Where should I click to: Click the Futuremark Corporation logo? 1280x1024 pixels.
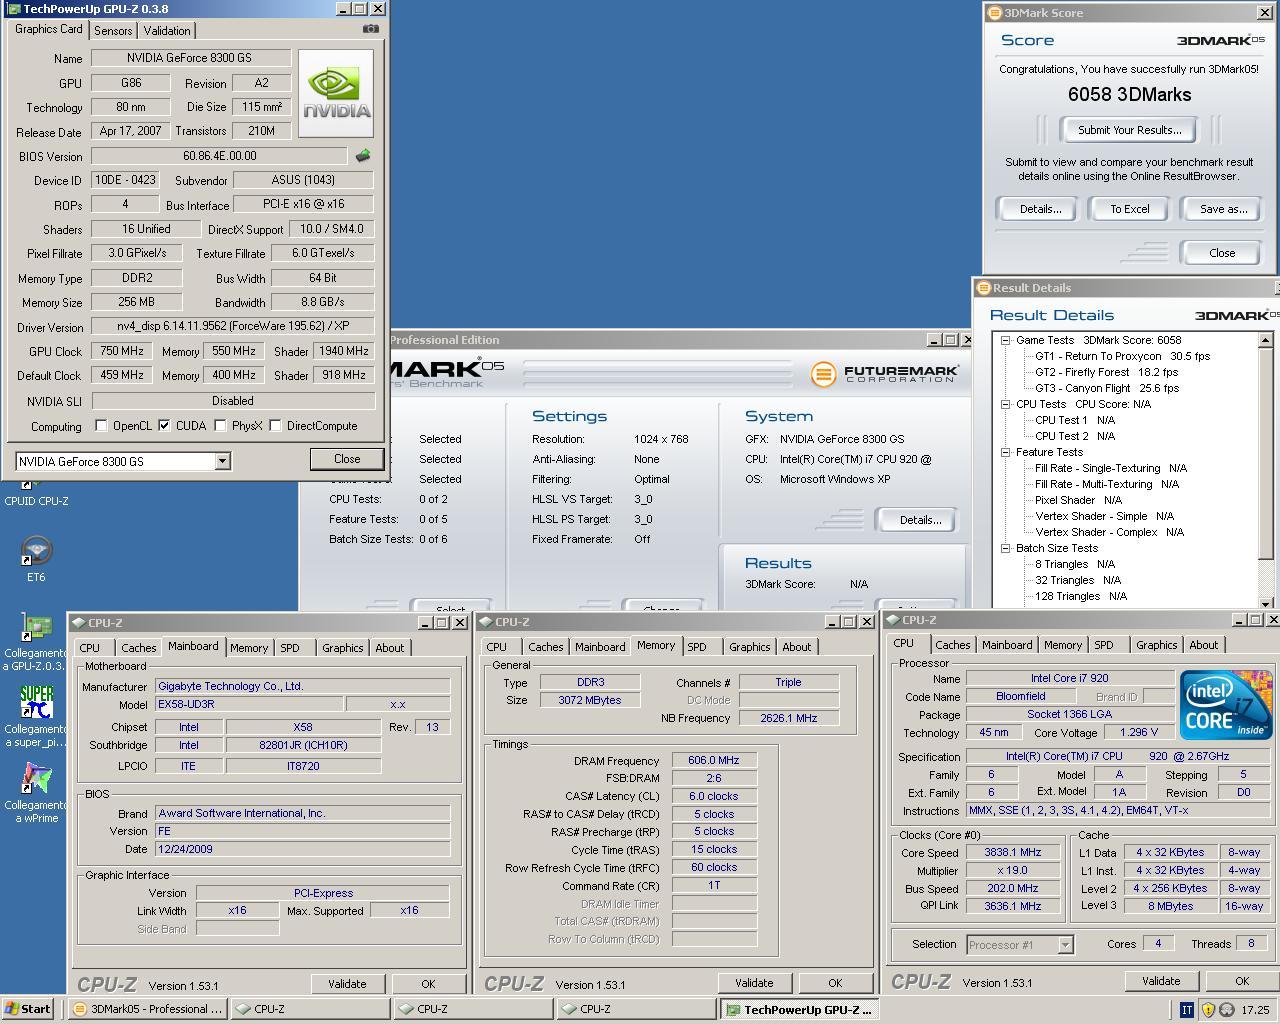884,374
